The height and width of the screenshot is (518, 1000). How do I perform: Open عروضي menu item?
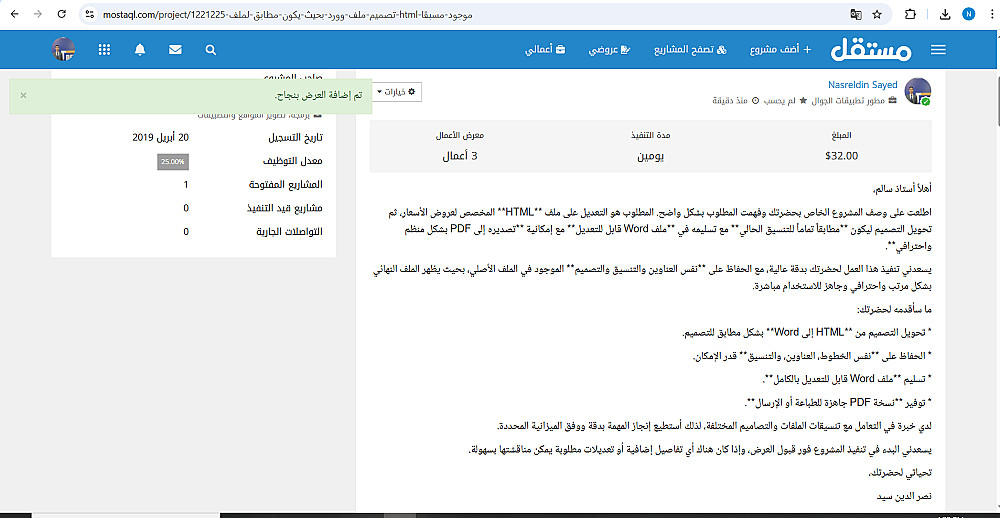click(609, 50)
